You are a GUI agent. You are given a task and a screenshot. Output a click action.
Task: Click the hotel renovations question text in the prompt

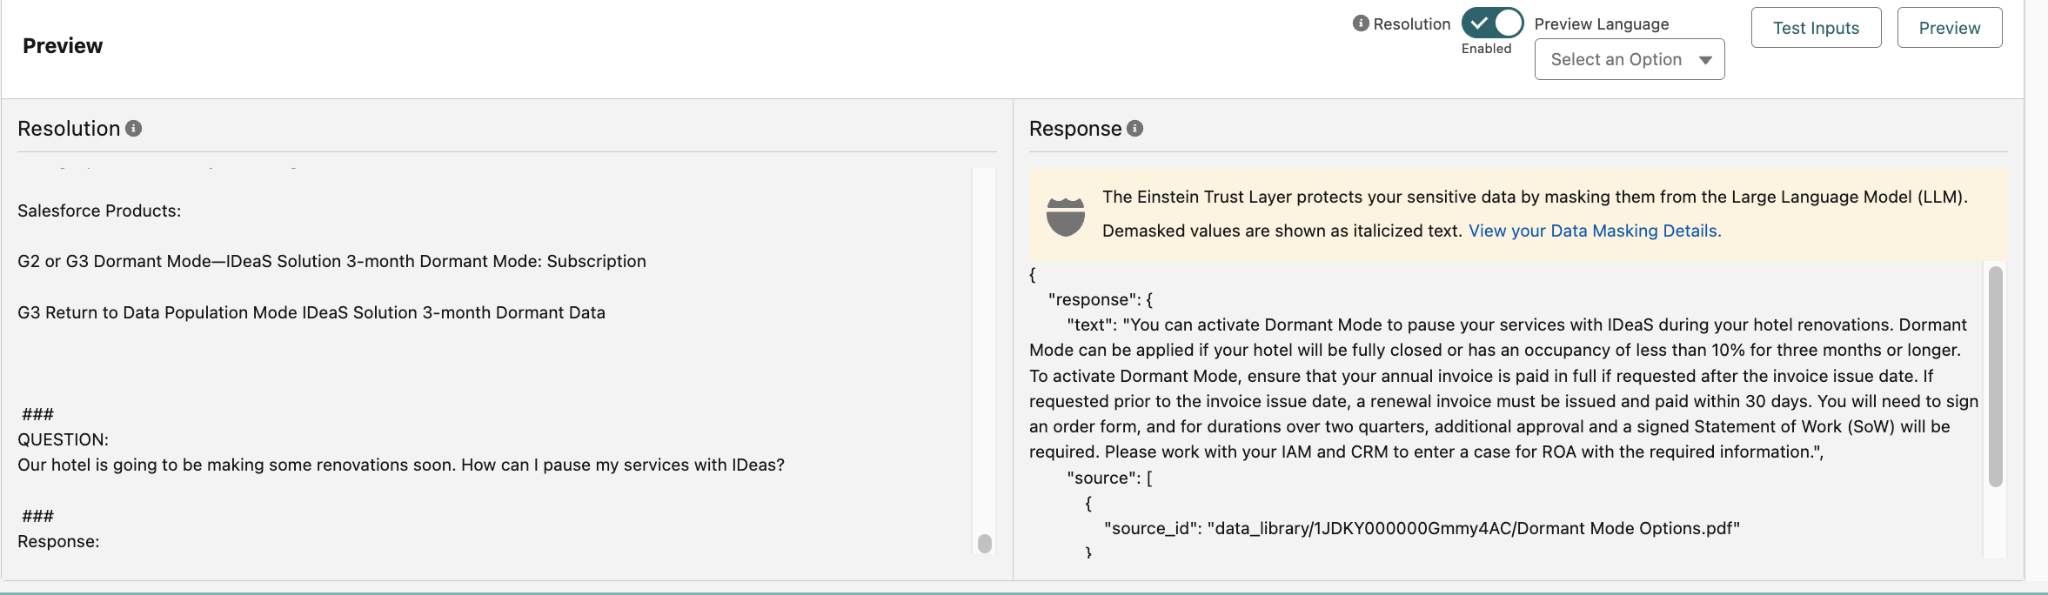click(400, 465)
